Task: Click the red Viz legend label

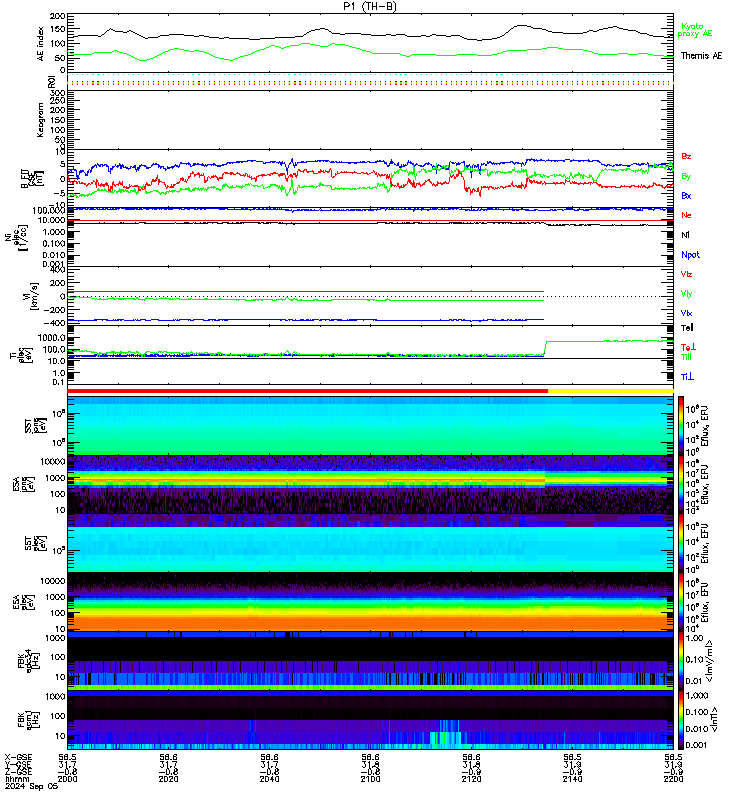Action: [686, 274]
